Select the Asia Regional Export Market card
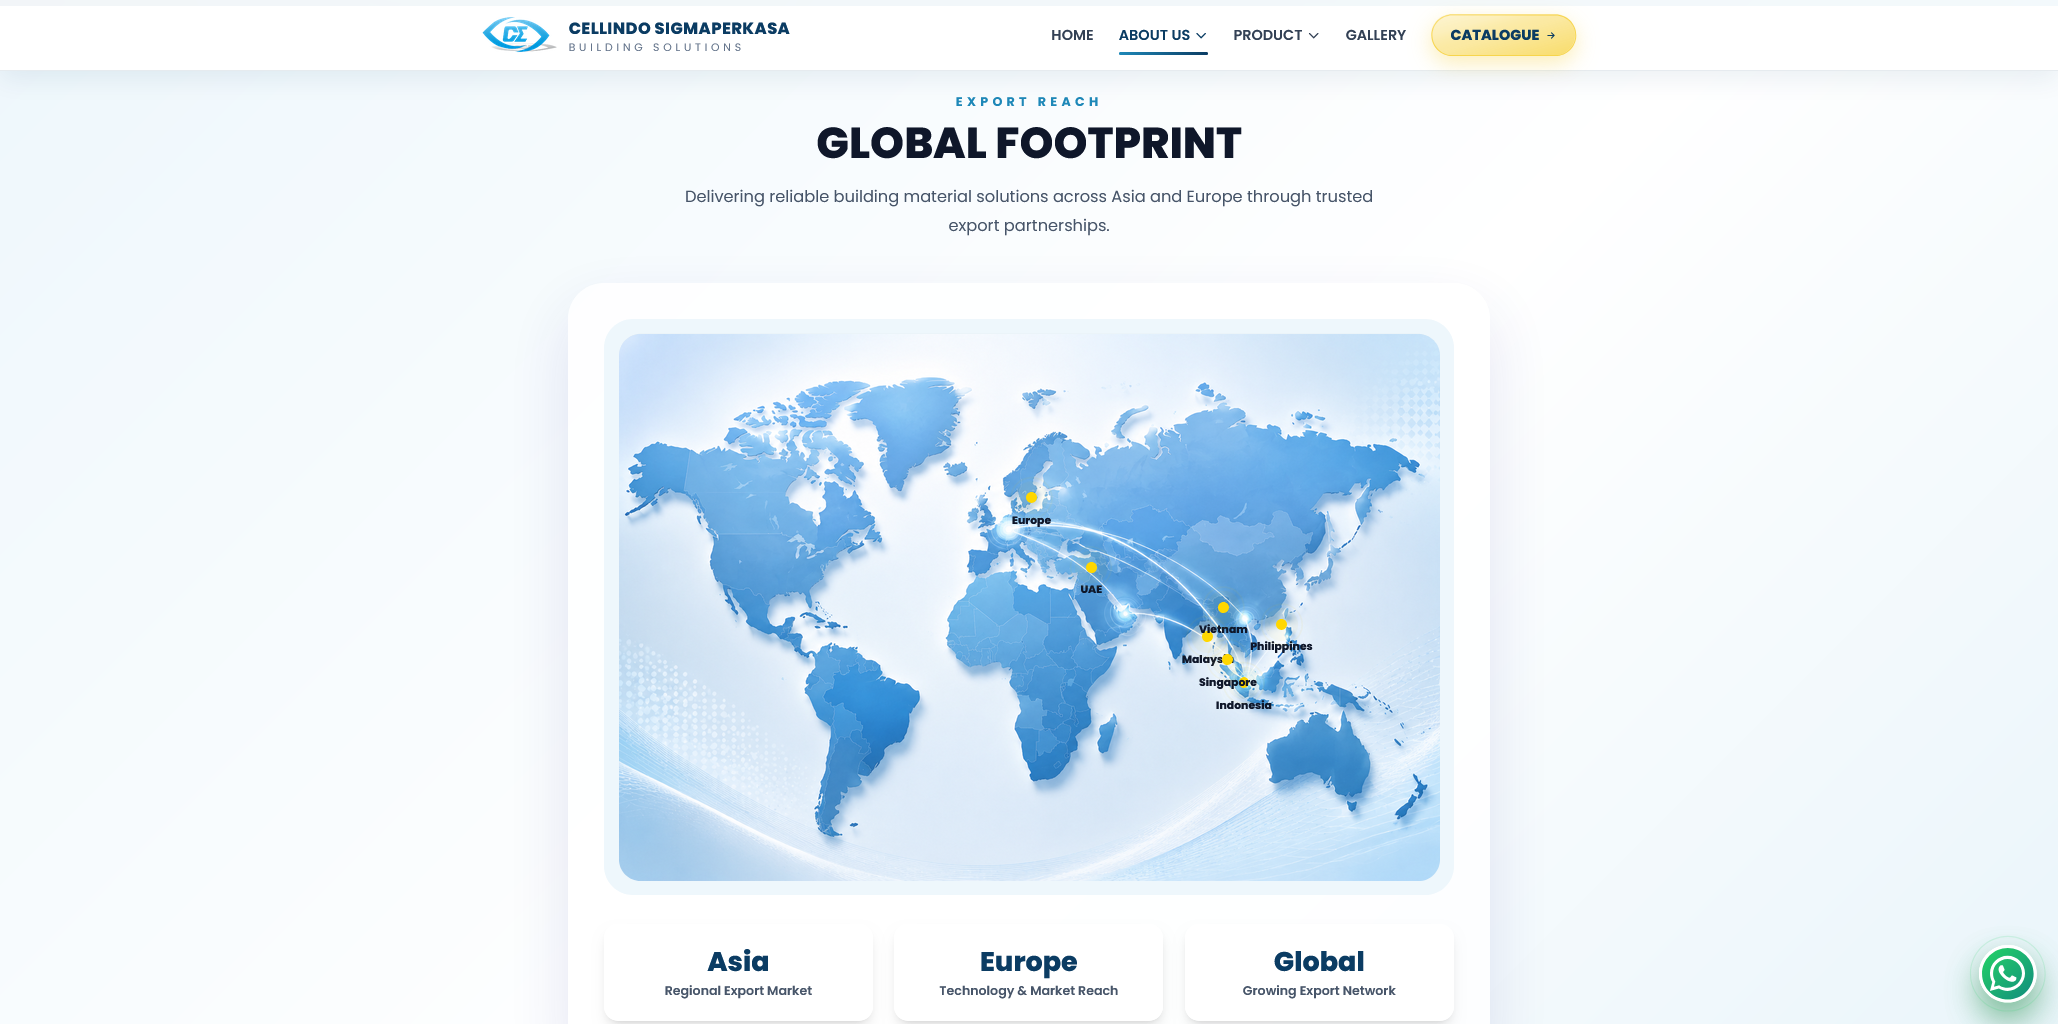The image size is (2058, 1024). tap(738, 972)
